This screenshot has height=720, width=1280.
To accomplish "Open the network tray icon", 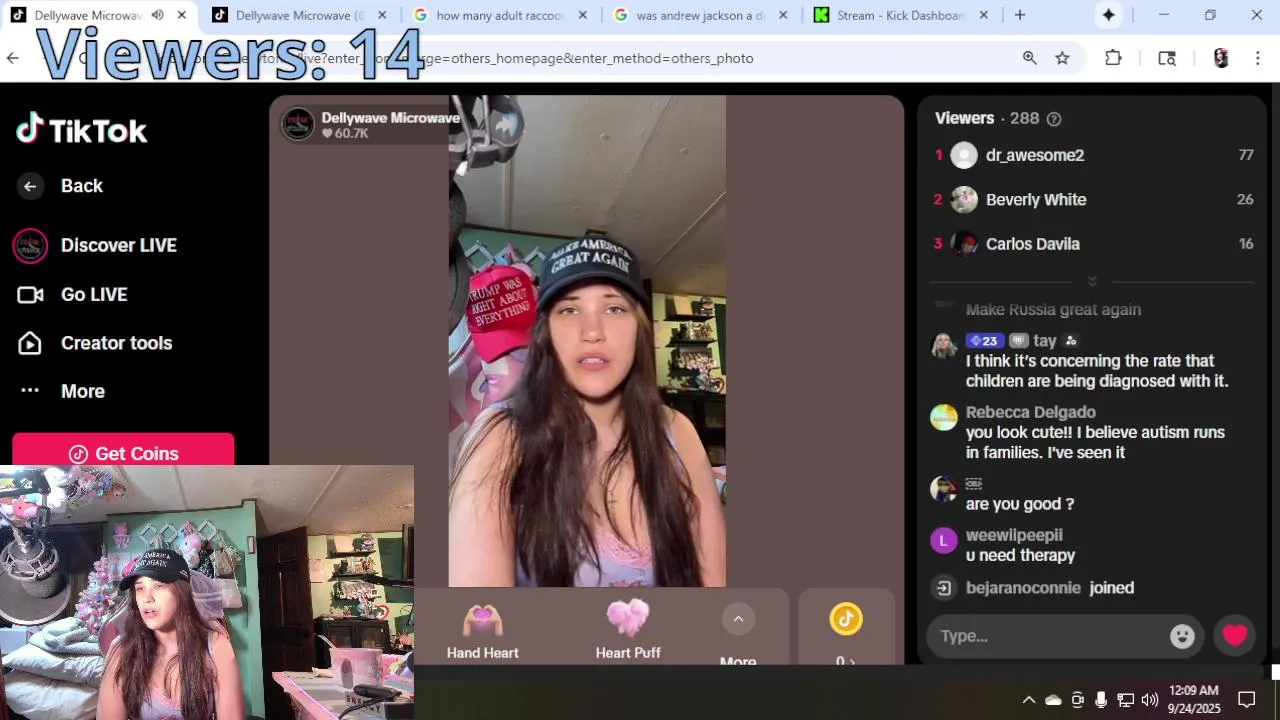I will (x=1125, y=700).
